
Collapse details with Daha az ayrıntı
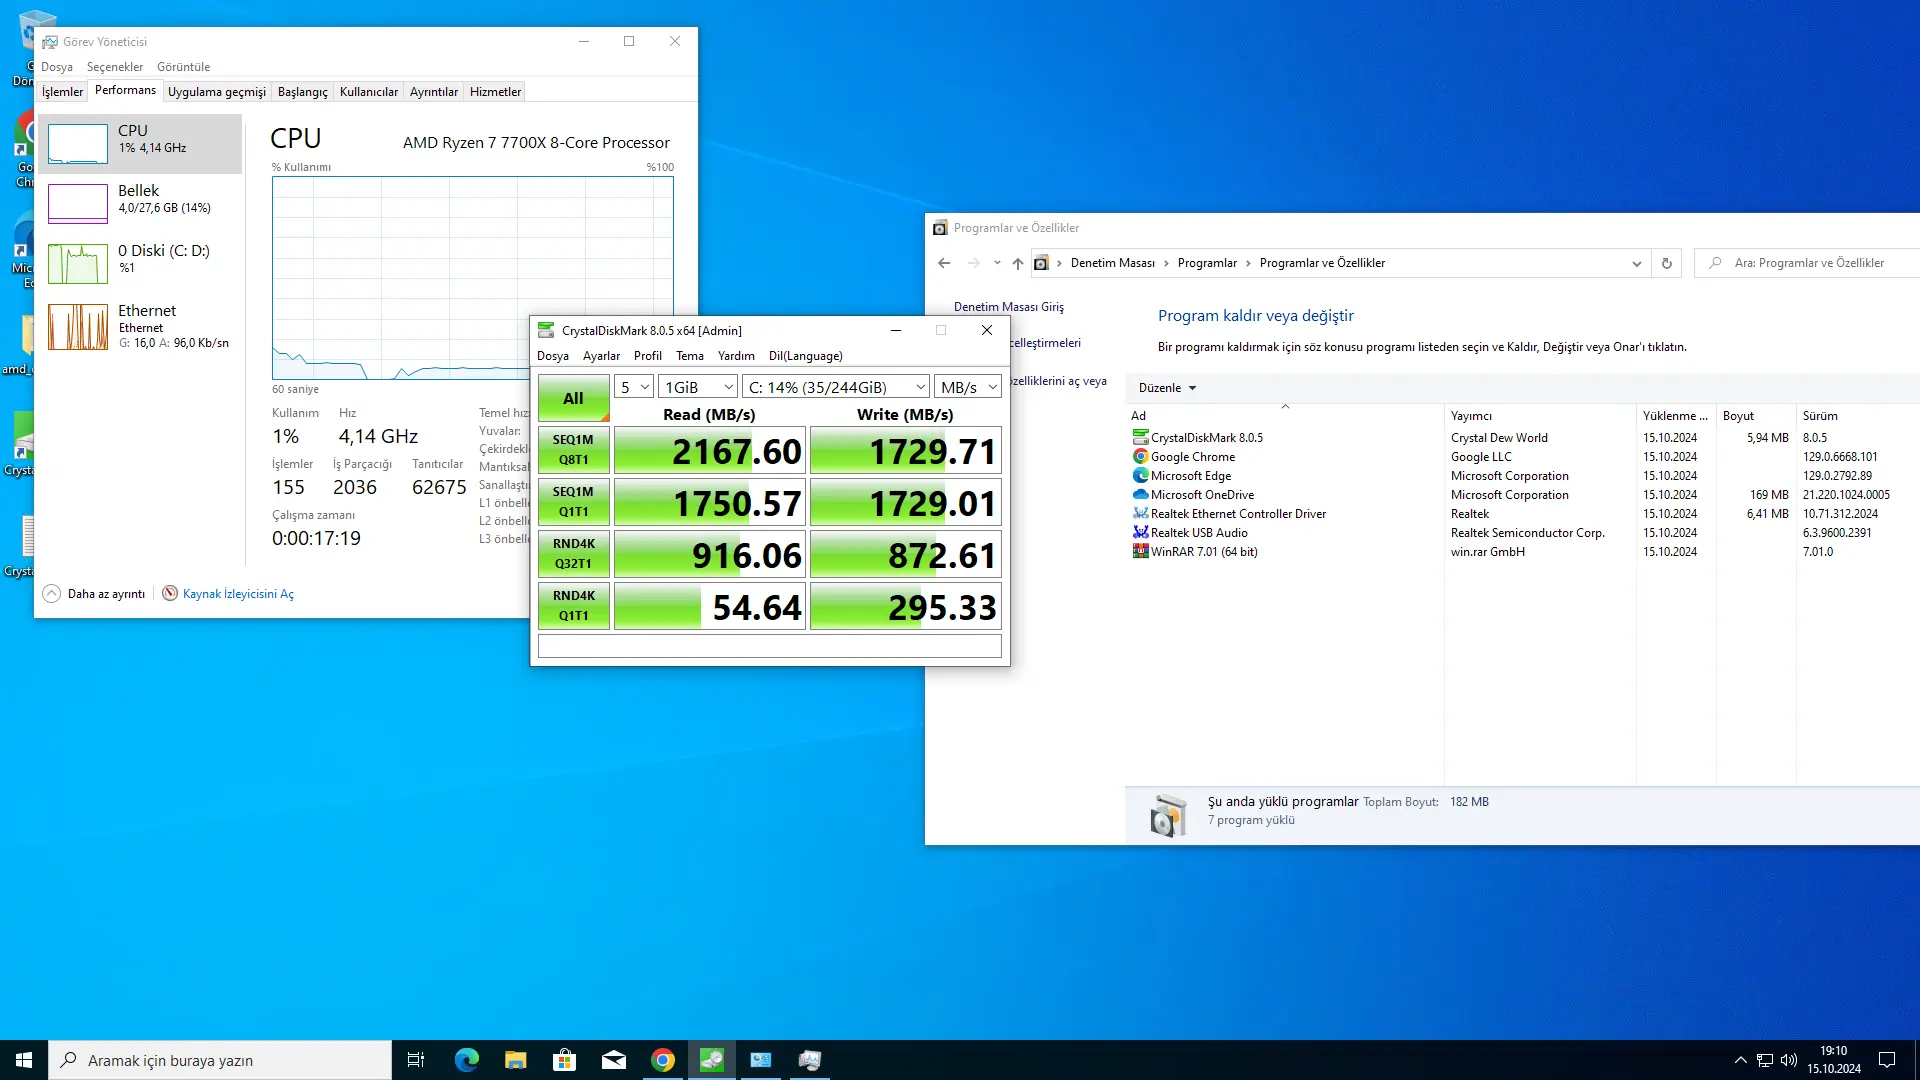pos(94,594)
